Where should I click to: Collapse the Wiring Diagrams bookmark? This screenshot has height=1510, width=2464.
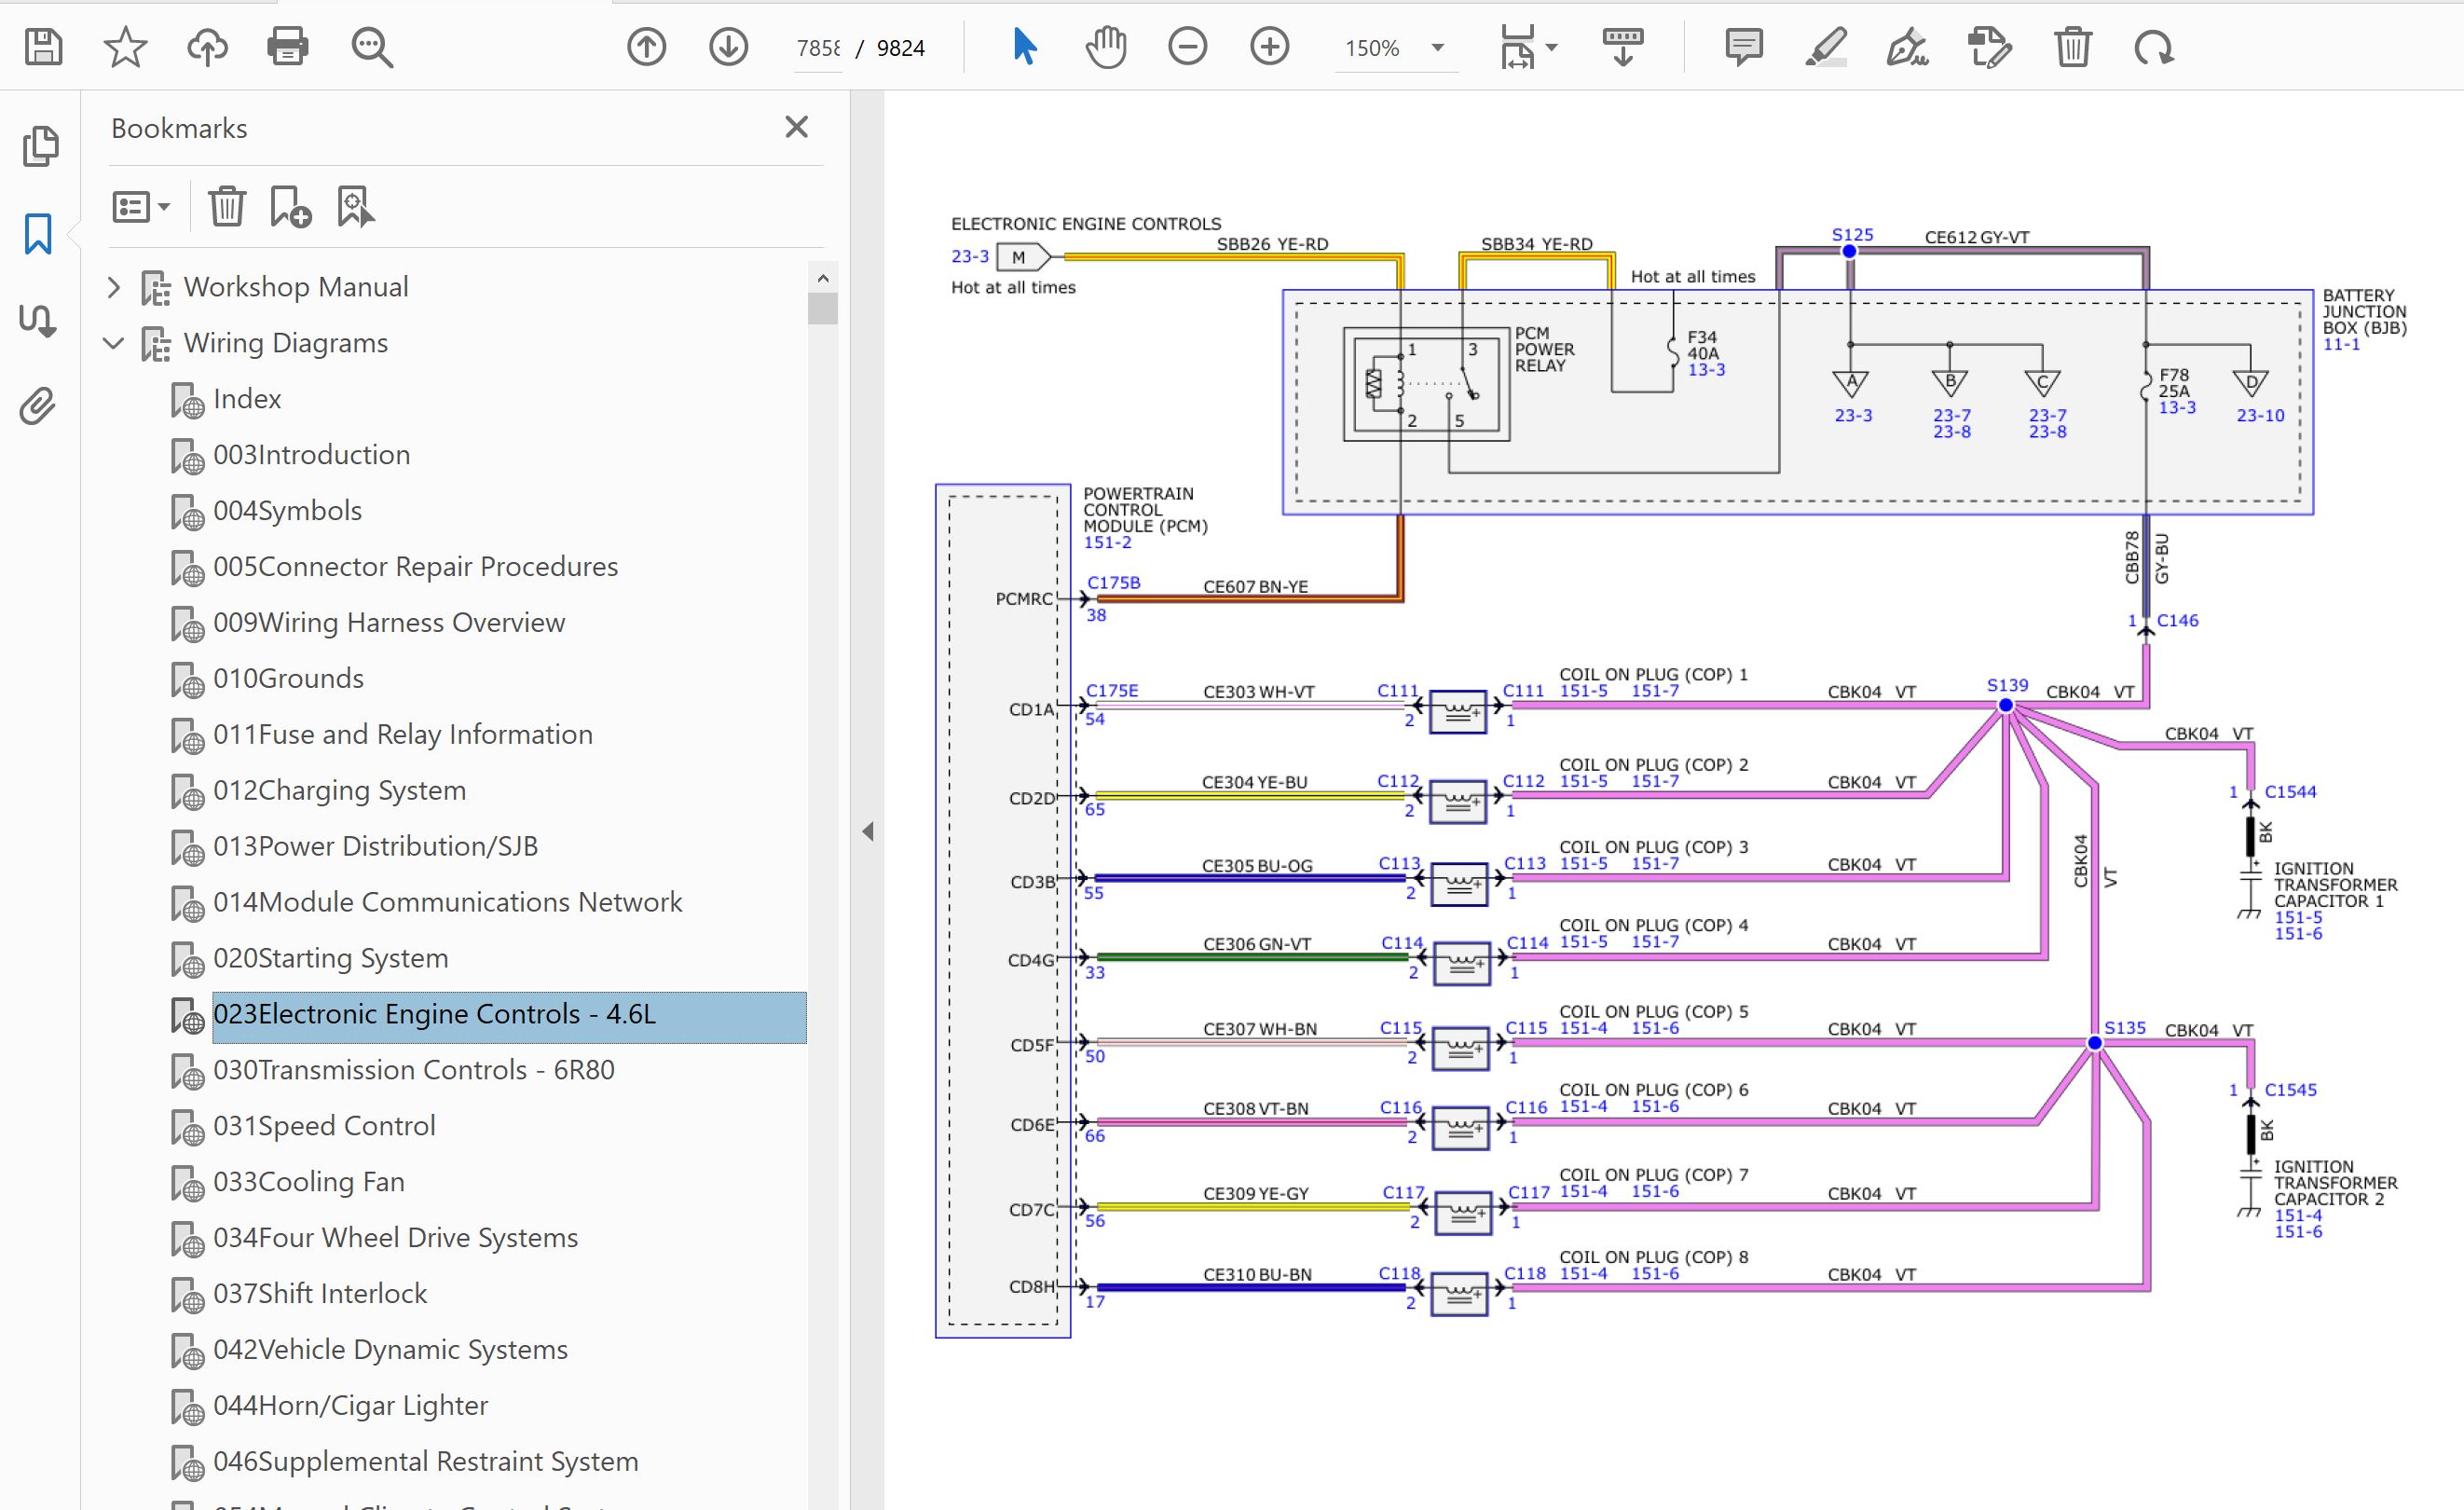(114, 343)
